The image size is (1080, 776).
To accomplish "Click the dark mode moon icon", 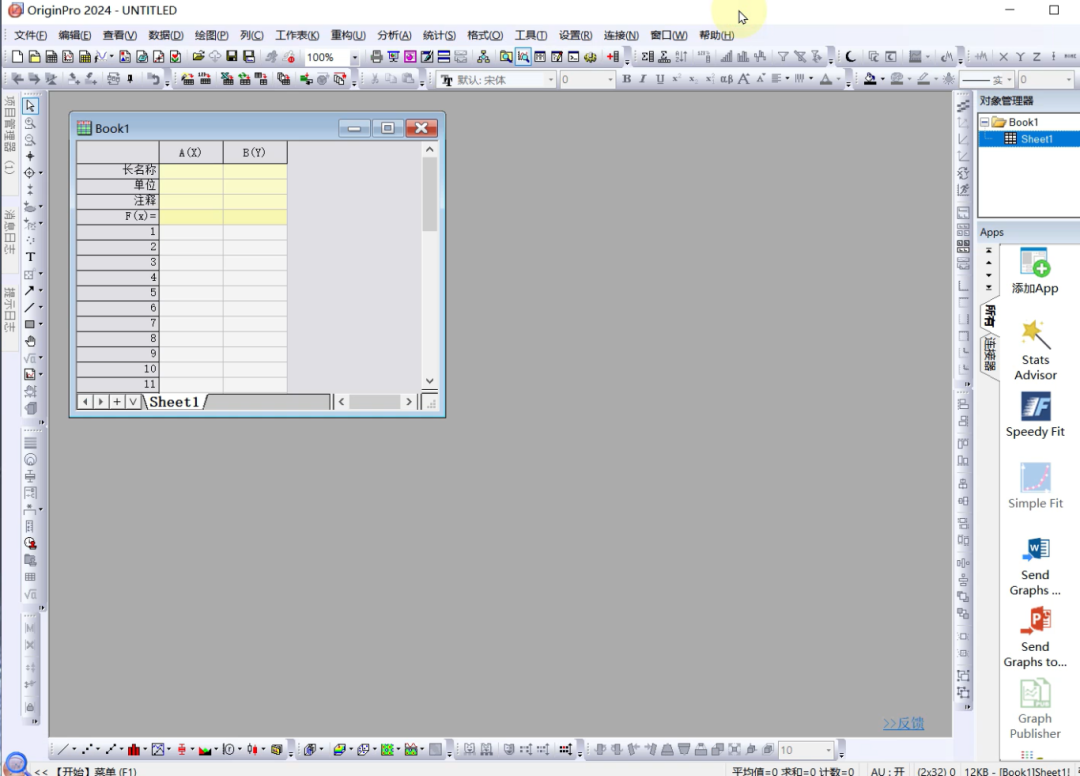I will coord(851,57).
